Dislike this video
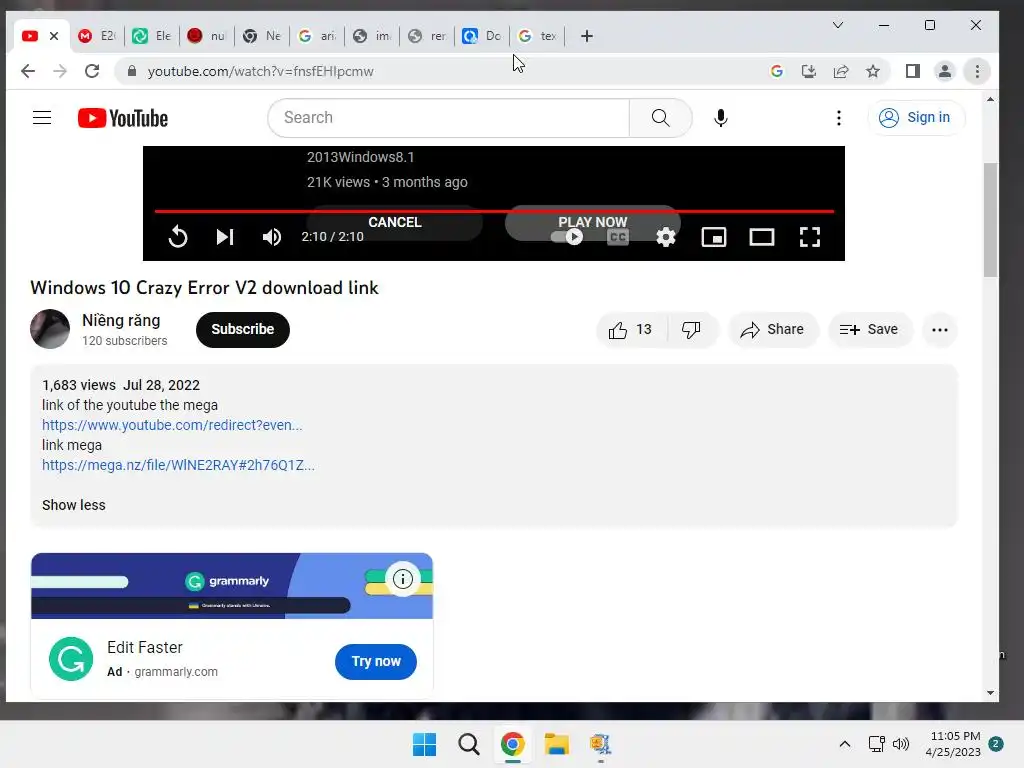This screenshot has height=768, width=1024. coord(691,330)
